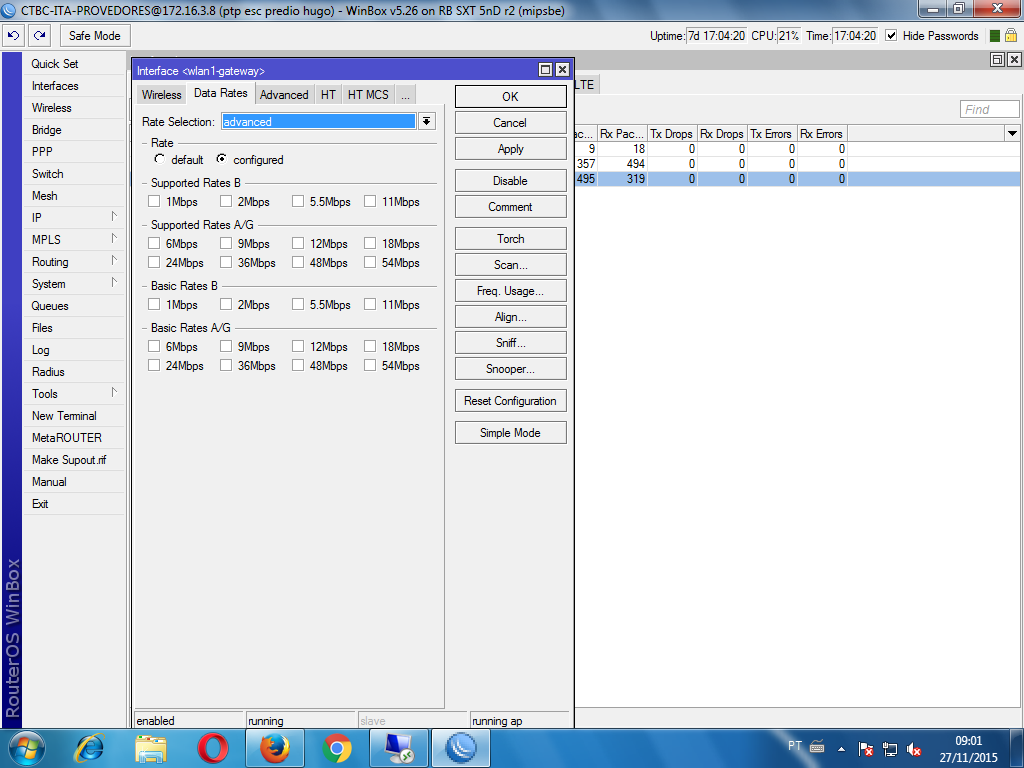Click the on-screen keyboard tray icon
This screenshot has height=768, width=1024.
(x=817, y=746)
